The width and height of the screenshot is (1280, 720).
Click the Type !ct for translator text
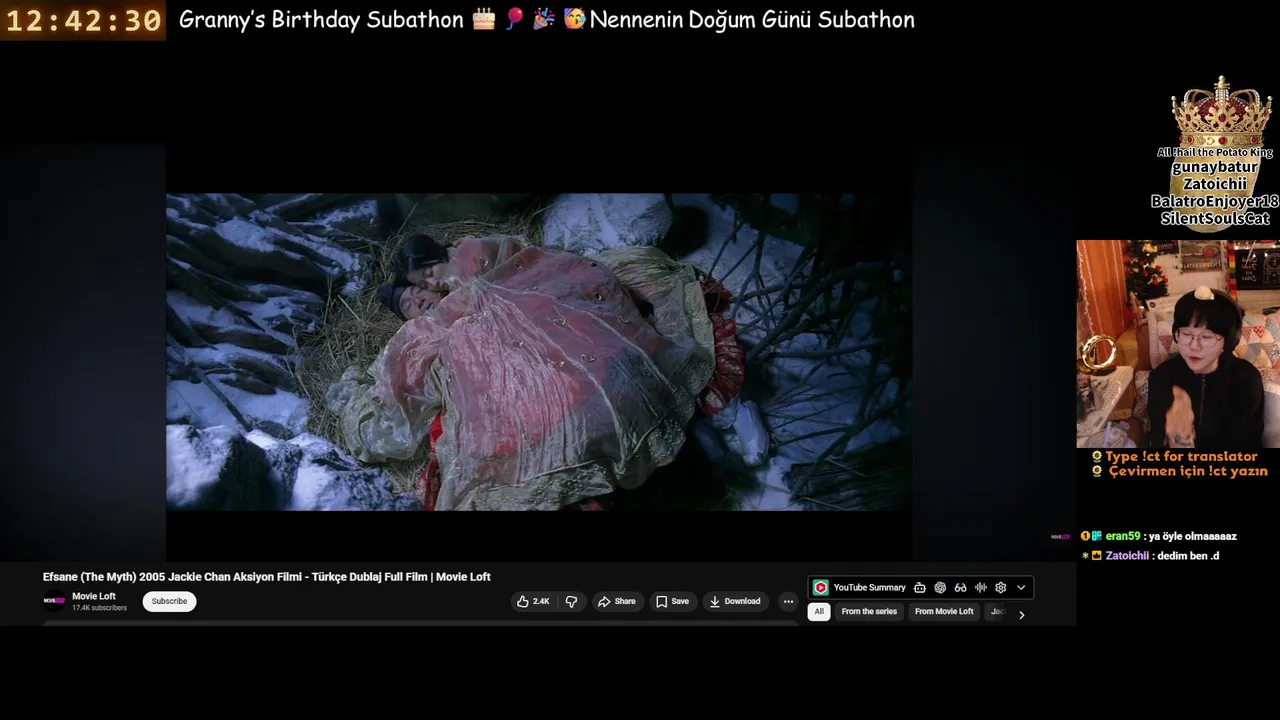[1181, 456]
